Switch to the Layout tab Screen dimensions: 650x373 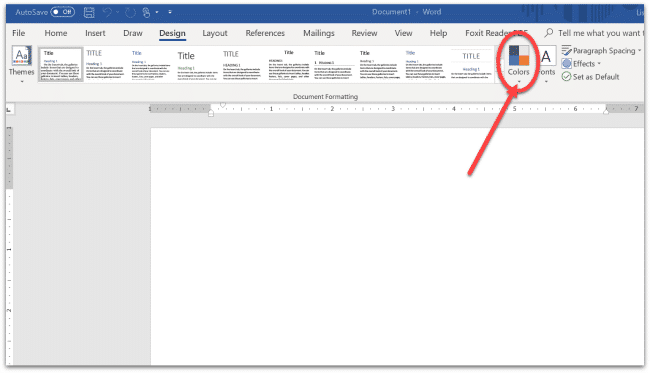pyautogui.click(x=215, y=33)
